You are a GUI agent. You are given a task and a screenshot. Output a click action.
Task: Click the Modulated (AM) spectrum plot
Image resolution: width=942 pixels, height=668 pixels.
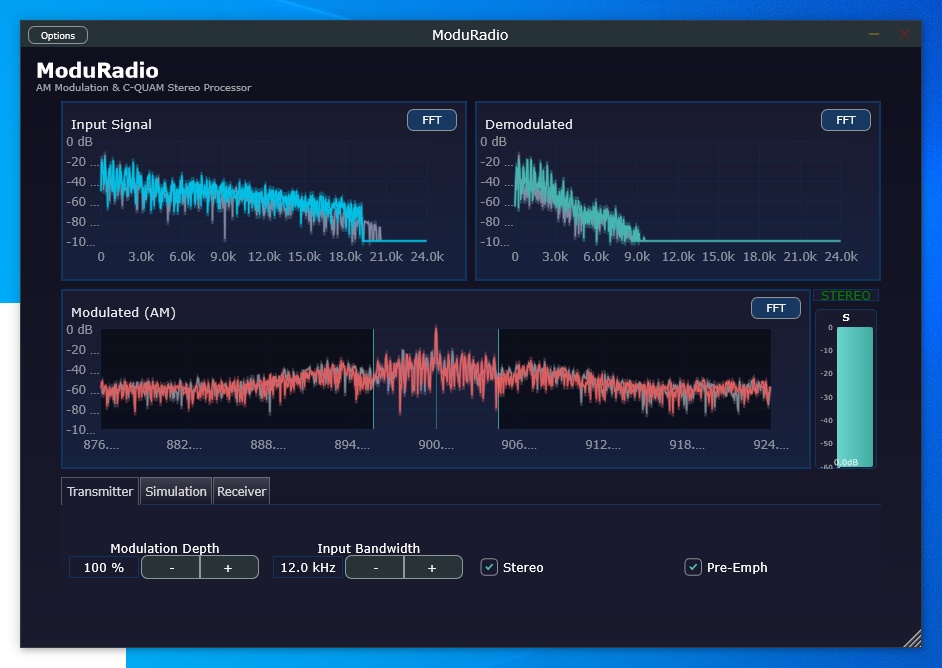[436, 378]
